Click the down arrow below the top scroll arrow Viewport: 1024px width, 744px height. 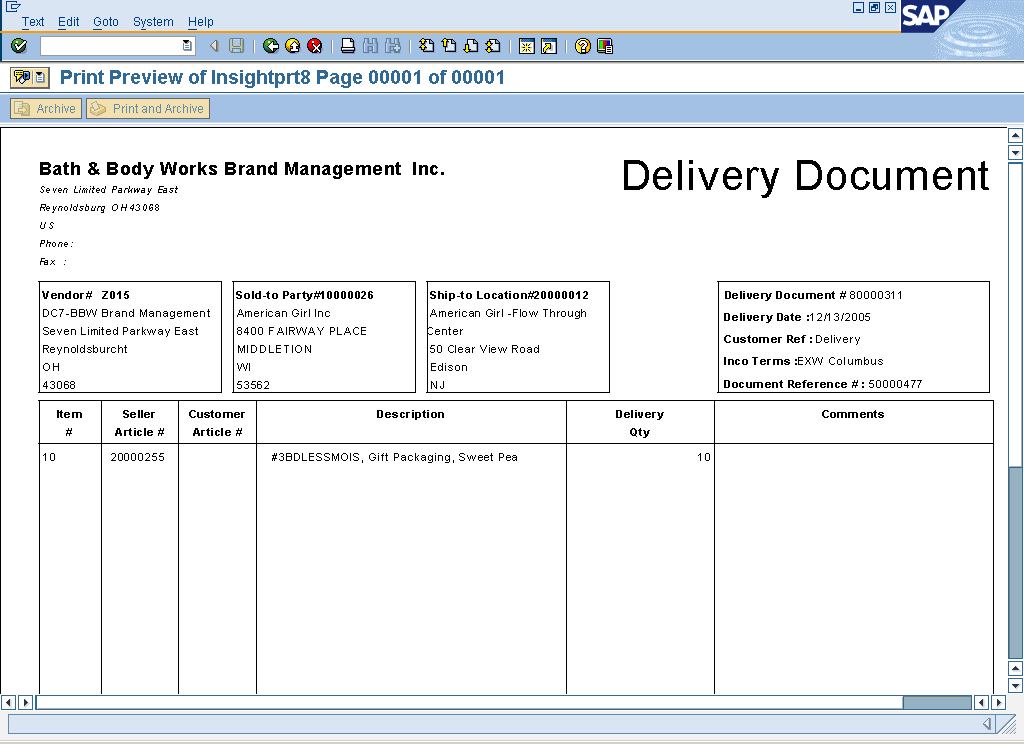pyautogui.click(x=1015, y=153)
